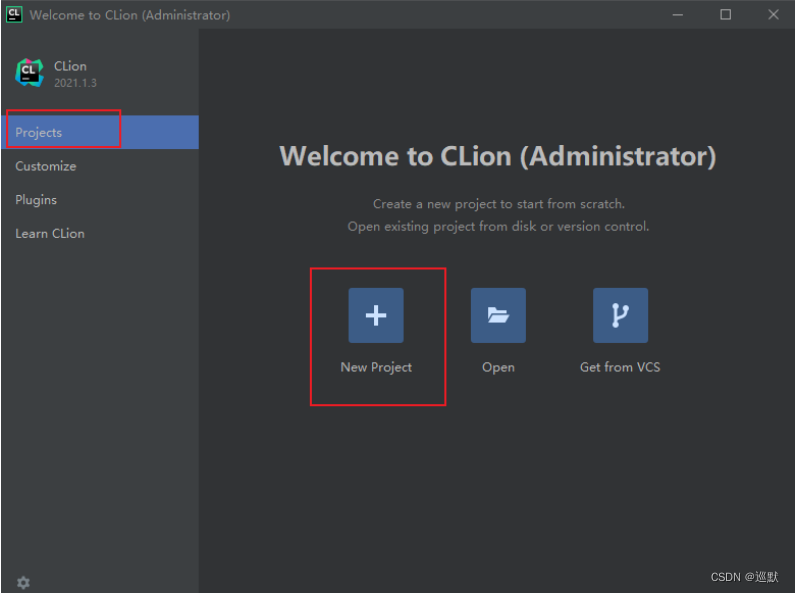This screenshot has width=795, height=593.
Task: Click the CLion title bar app icon
Action: point(14,14)
